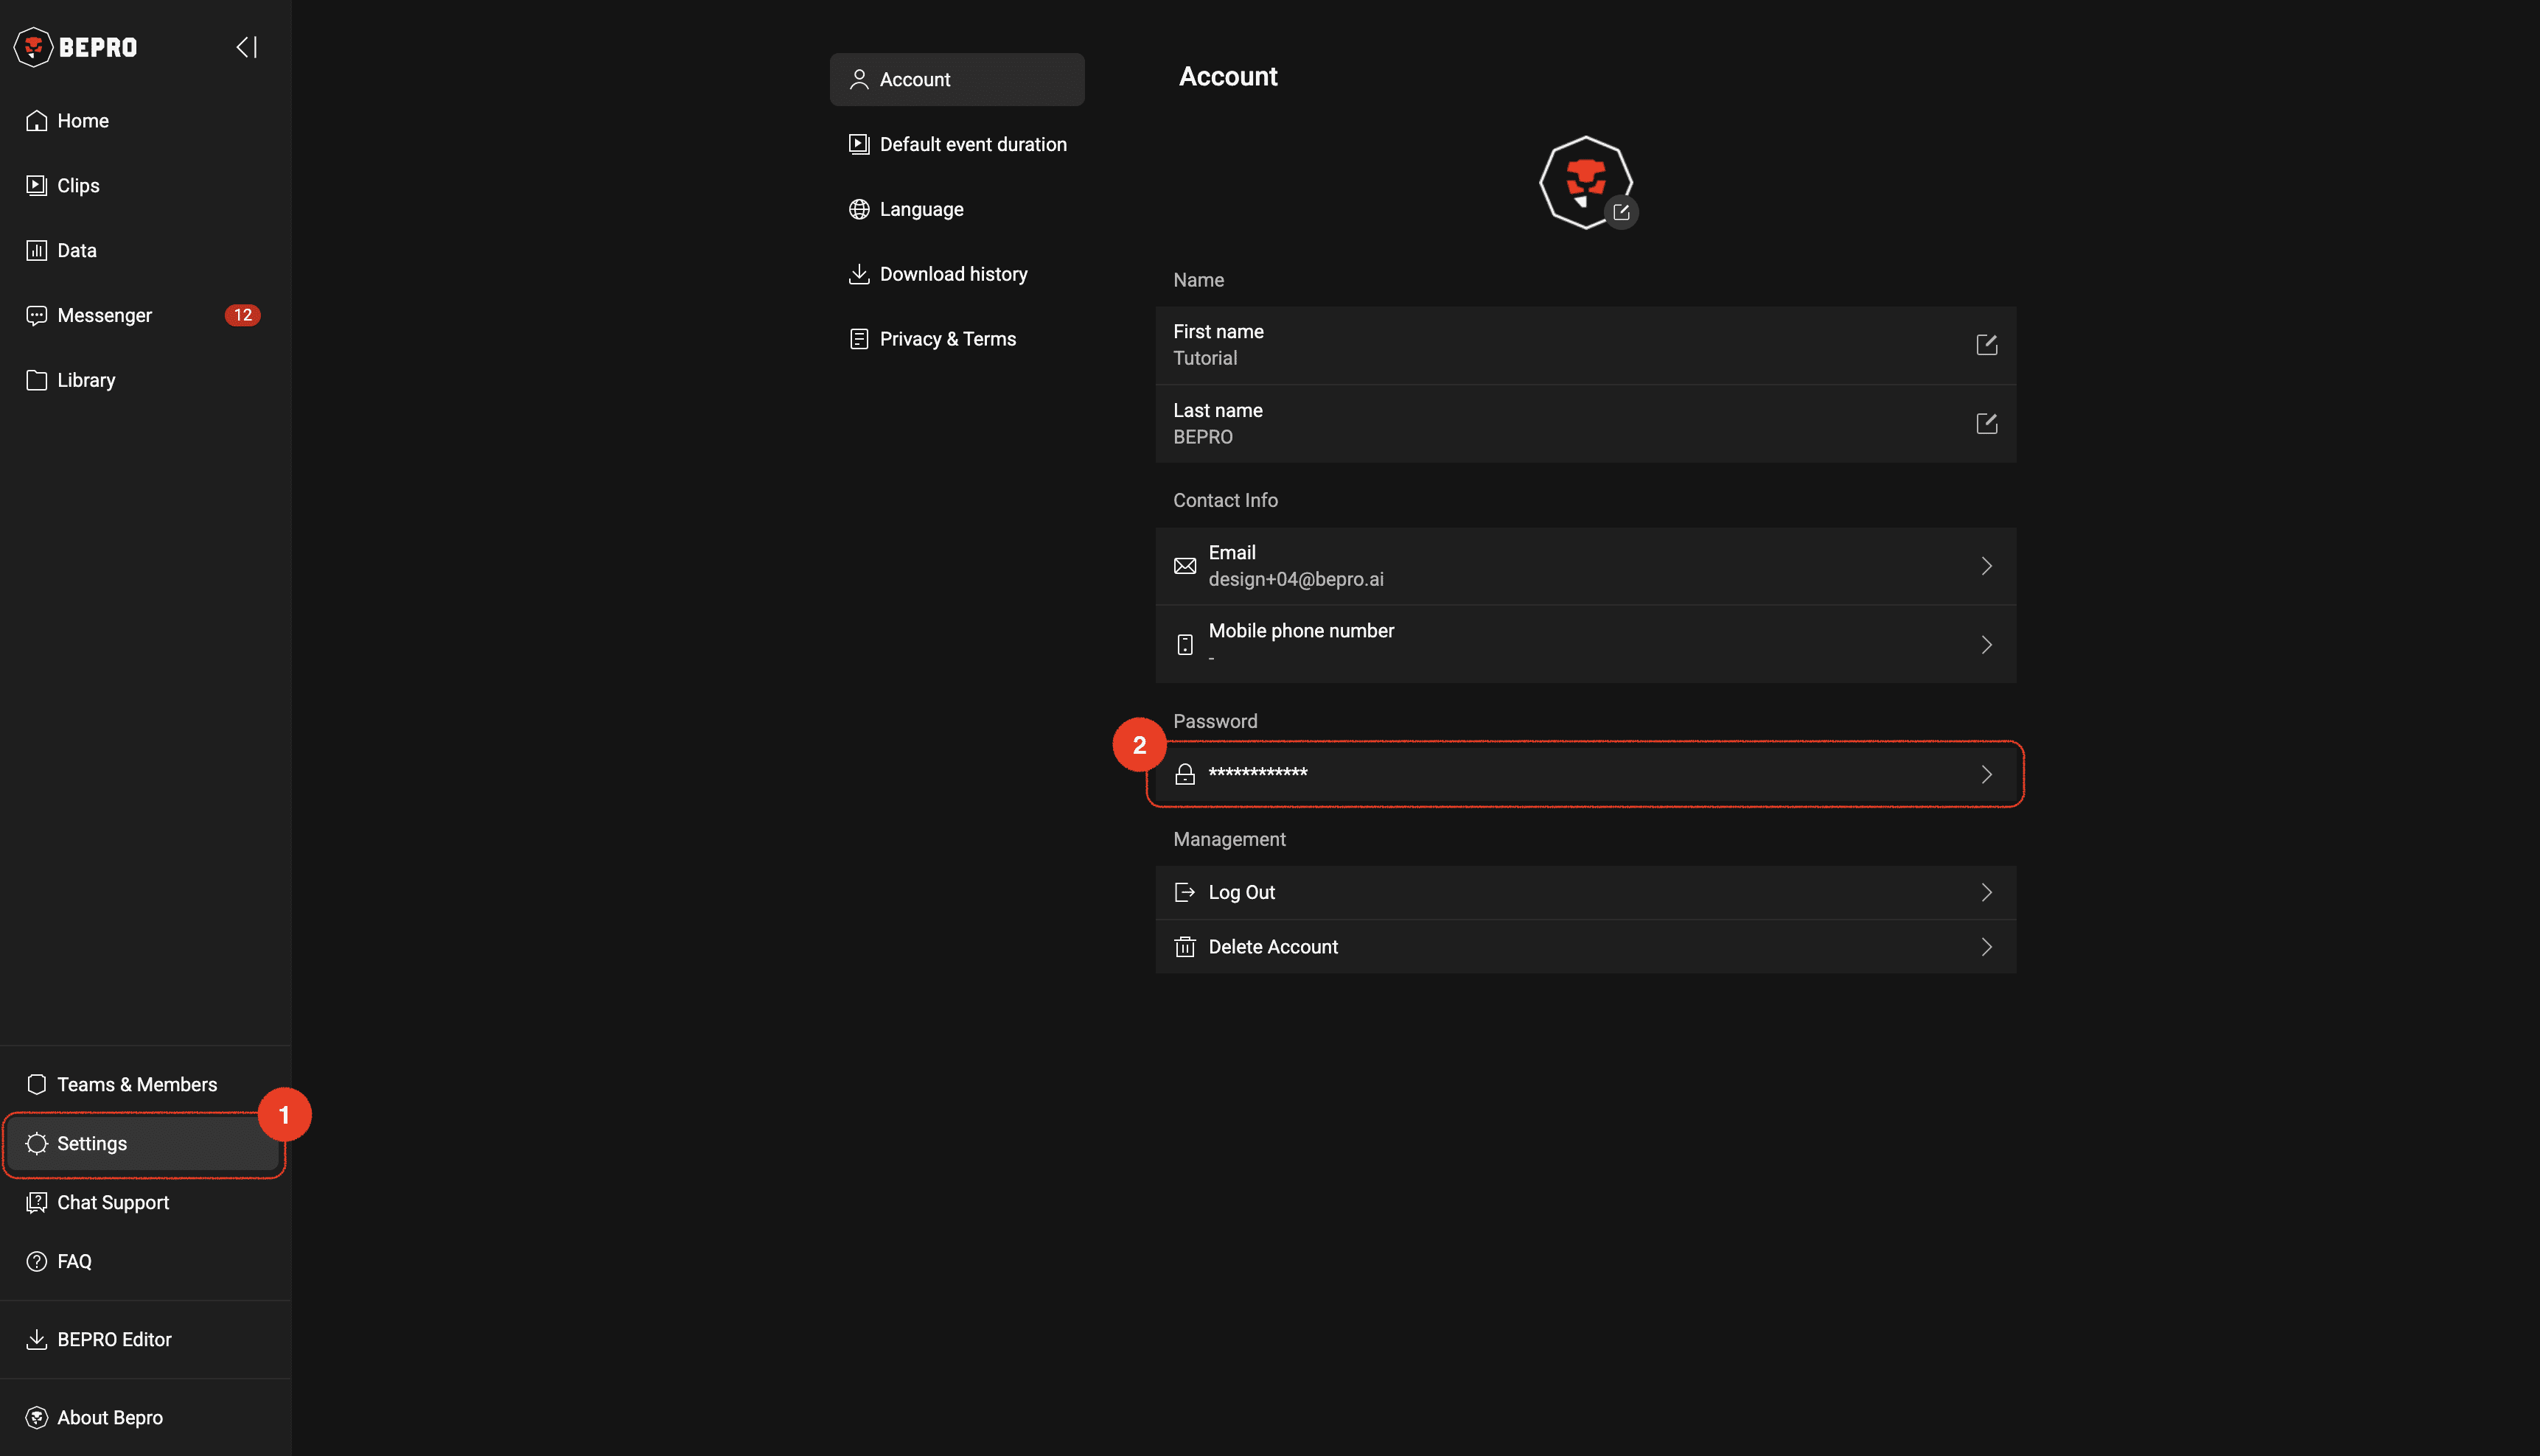Open Teams & Members in the sidebar

point(136,1084)
